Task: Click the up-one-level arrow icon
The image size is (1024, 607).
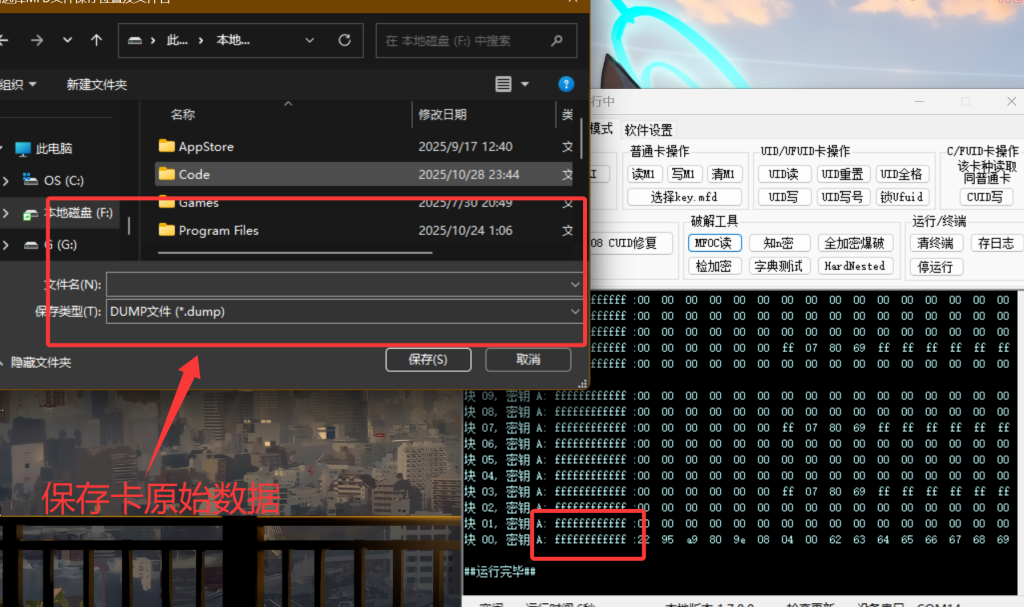Action: [96, 41]
